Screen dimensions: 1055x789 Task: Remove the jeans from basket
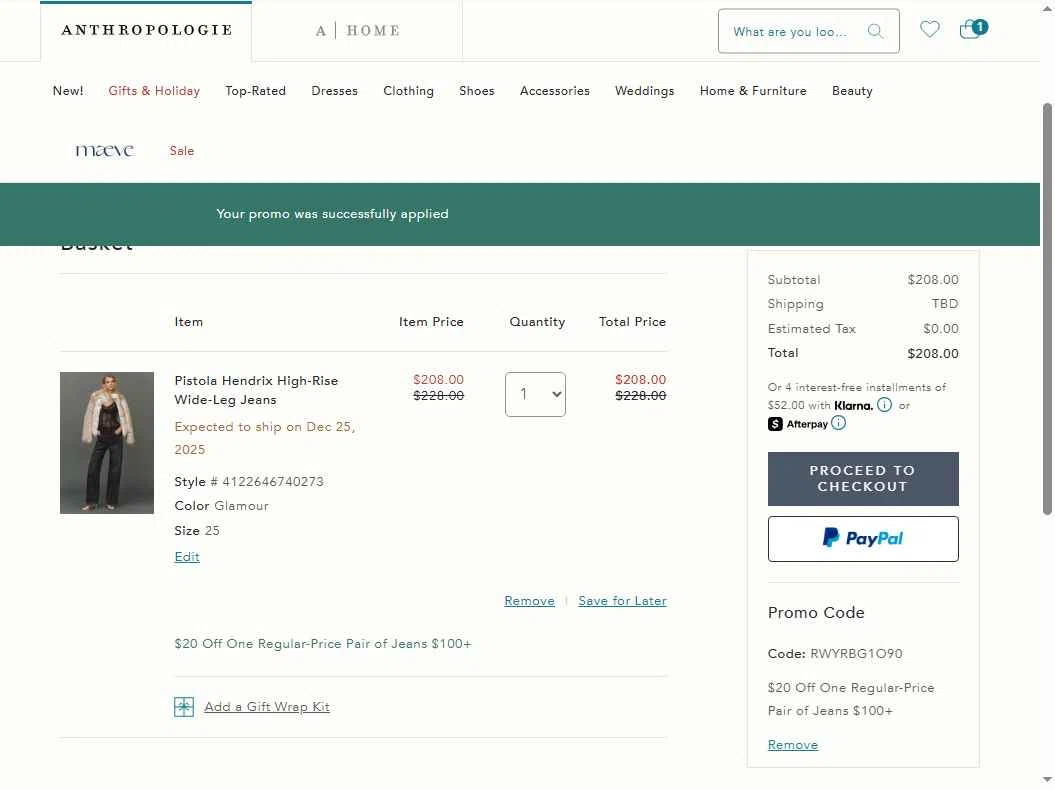[530, 601]
